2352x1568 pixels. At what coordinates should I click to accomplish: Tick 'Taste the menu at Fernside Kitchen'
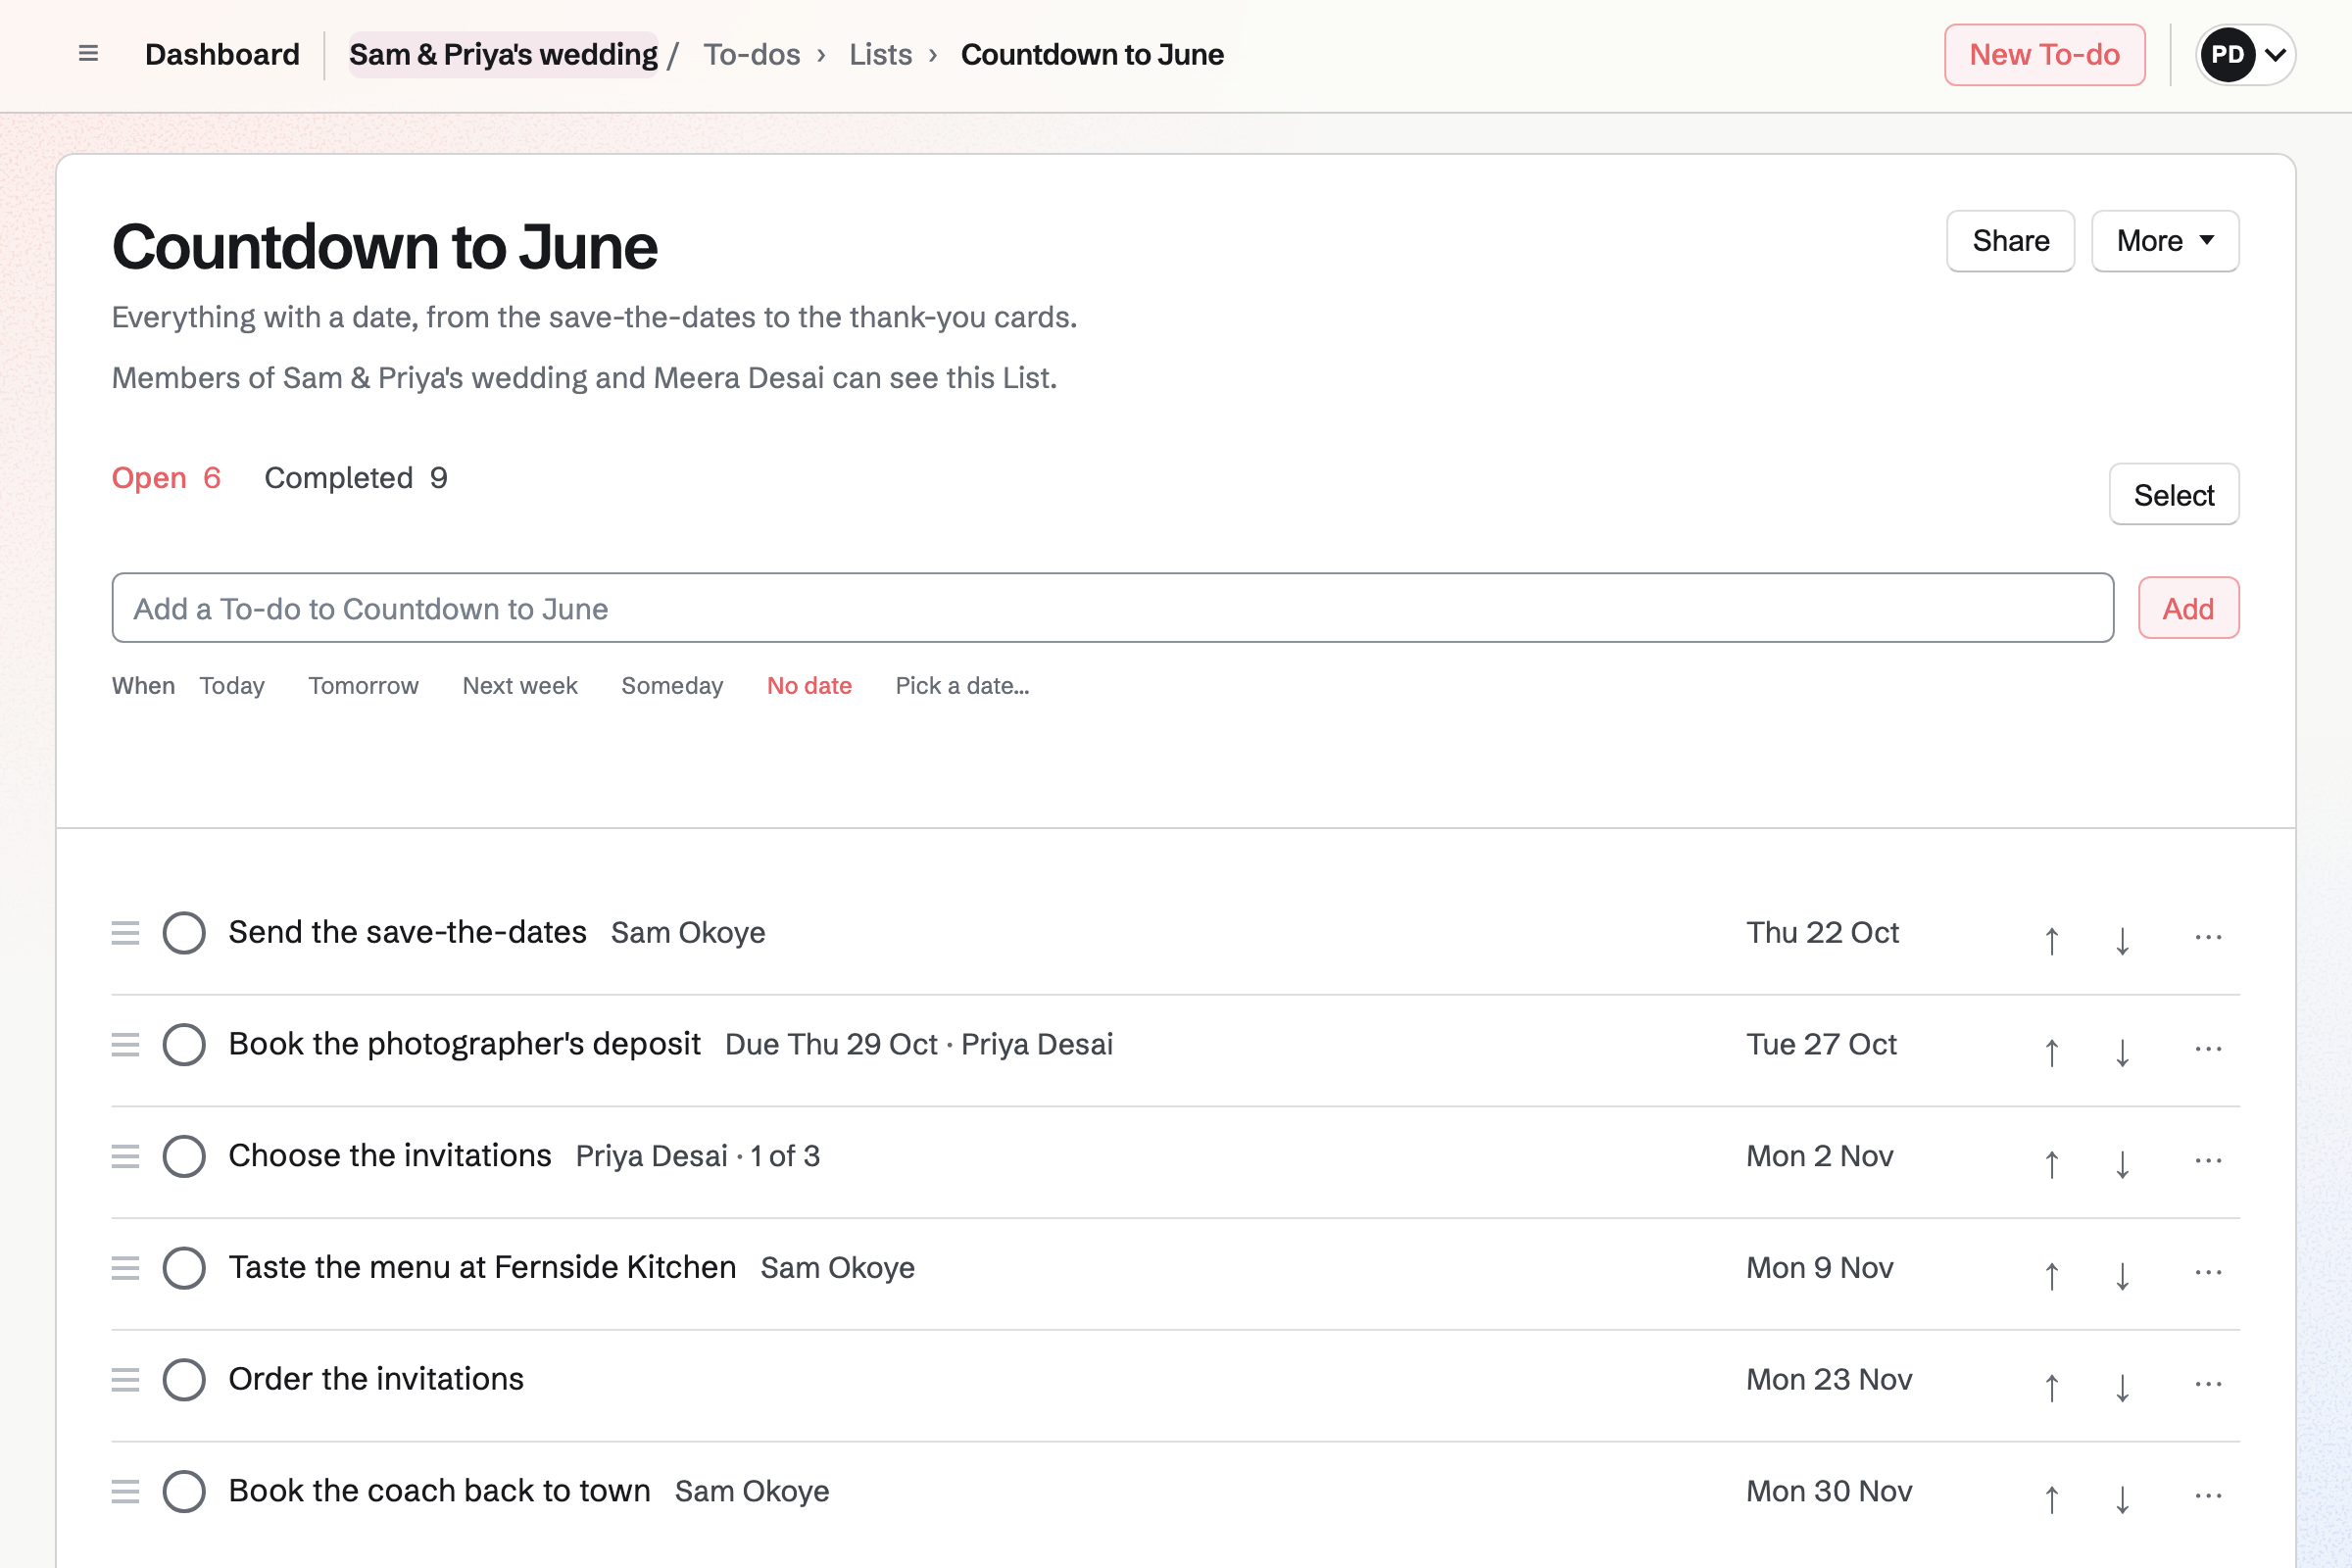[x=184, y=1268]
